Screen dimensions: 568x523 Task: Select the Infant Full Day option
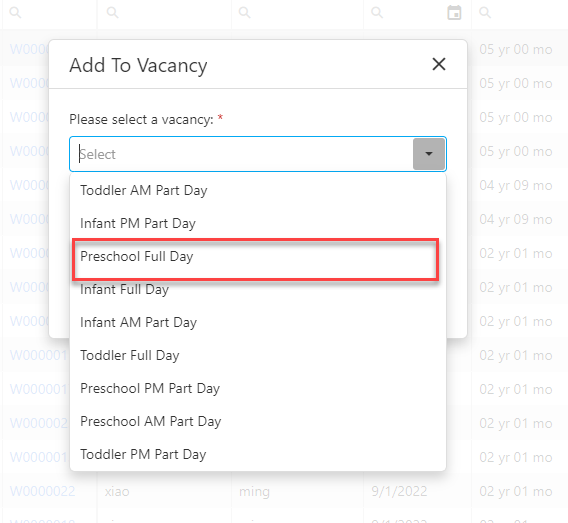258,289
